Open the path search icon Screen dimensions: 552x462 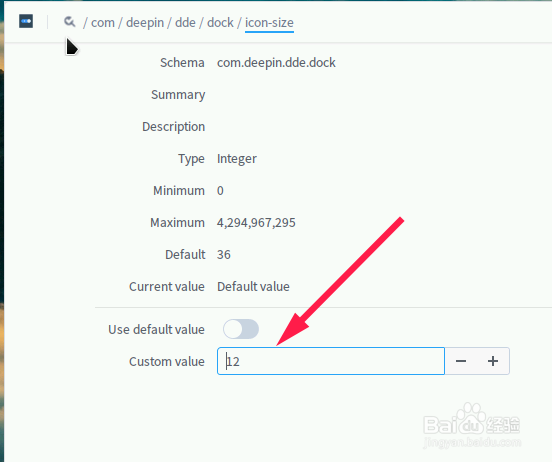[69, 22]
